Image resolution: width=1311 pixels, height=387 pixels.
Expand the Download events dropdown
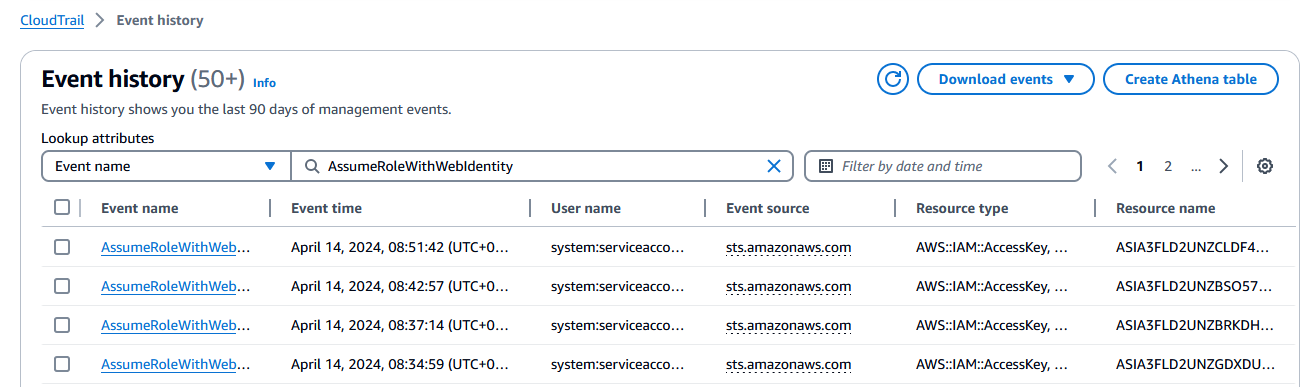[1006, 79]
